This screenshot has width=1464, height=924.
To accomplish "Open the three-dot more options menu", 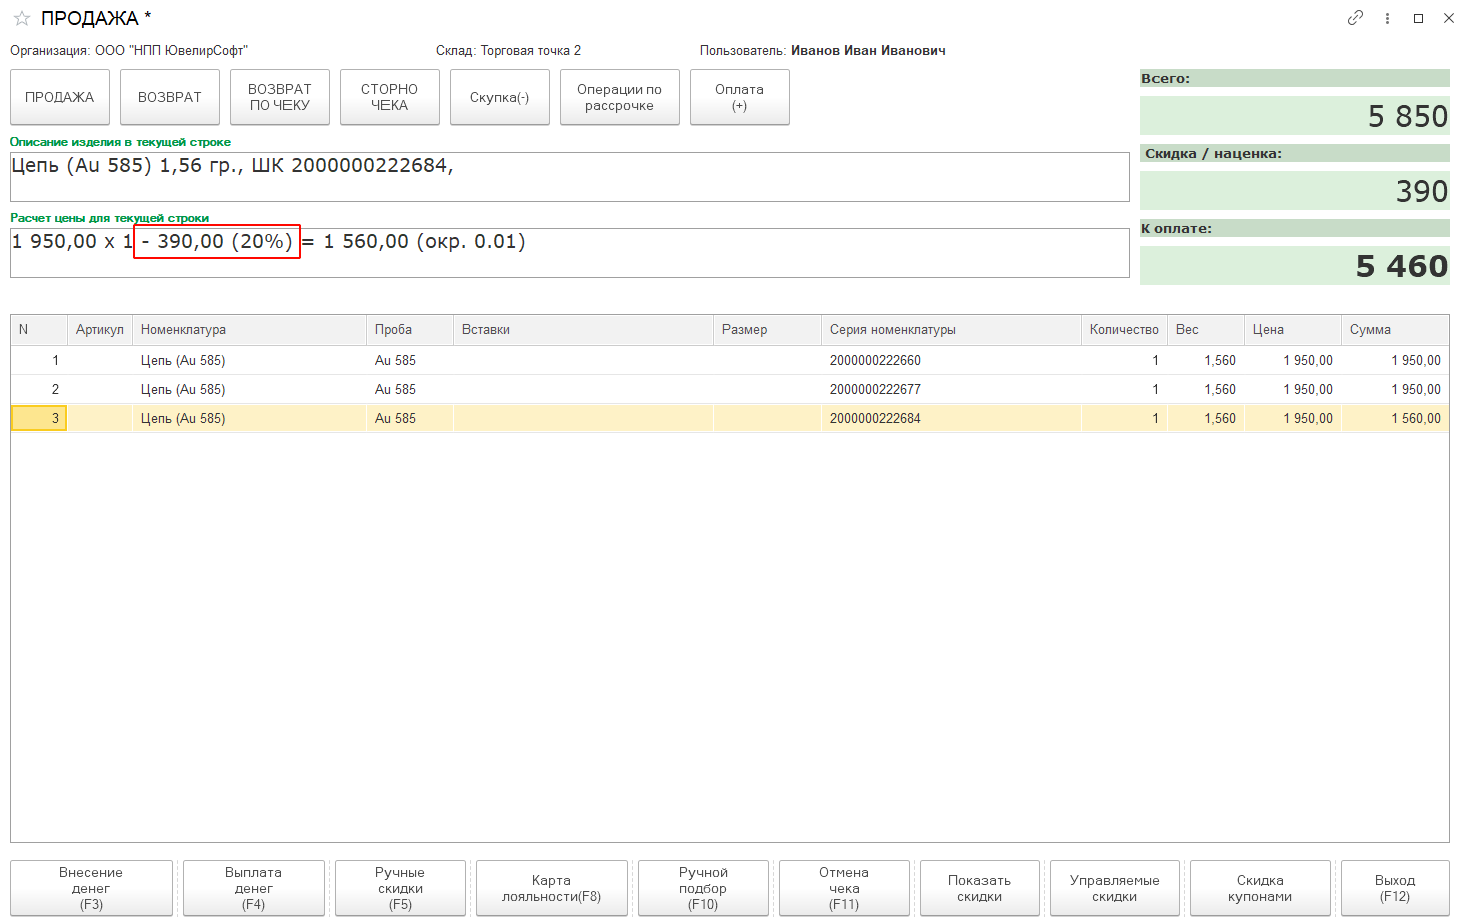I will click(x=1387, y=18).
